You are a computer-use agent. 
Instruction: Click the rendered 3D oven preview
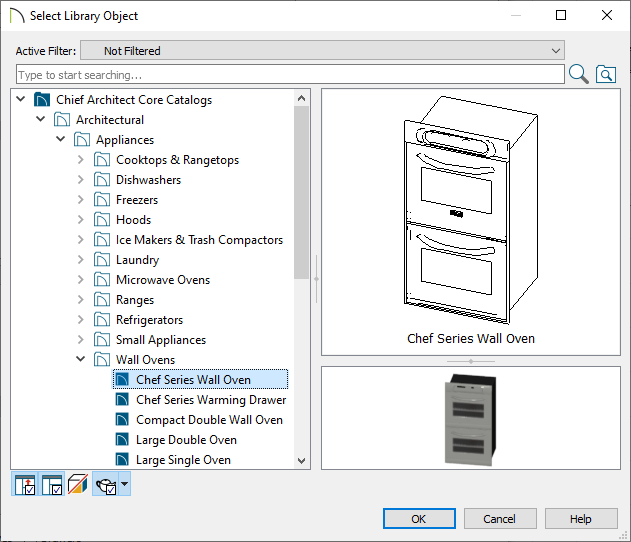471,418
